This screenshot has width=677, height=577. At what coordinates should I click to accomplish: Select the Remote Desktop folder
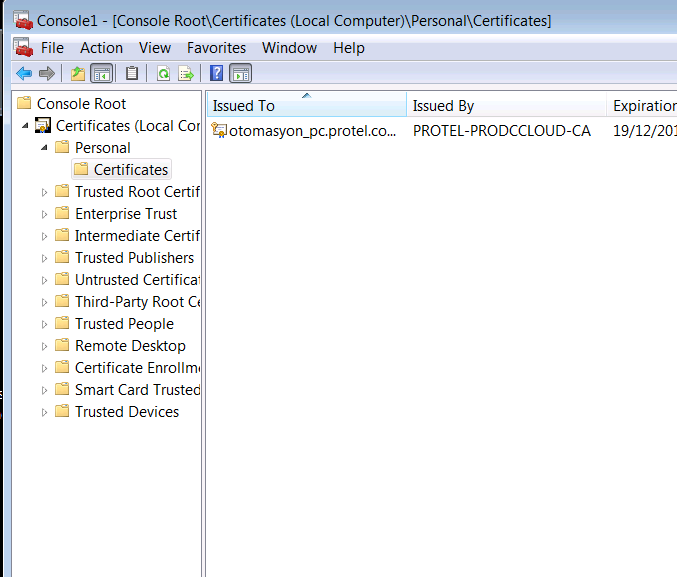130,346
